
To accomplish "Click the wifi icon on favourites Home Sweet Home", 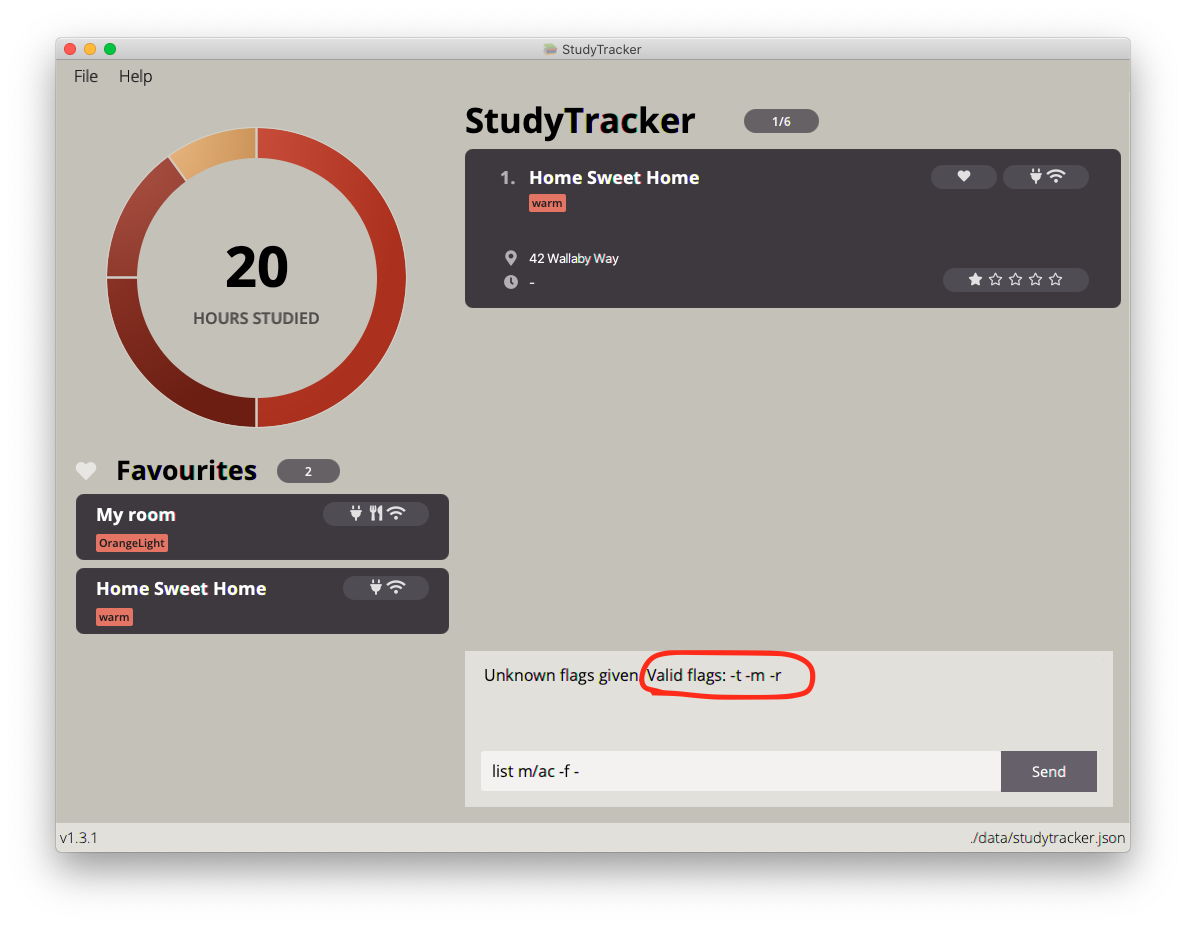I will pyautogui.click(x=396, y=588).
